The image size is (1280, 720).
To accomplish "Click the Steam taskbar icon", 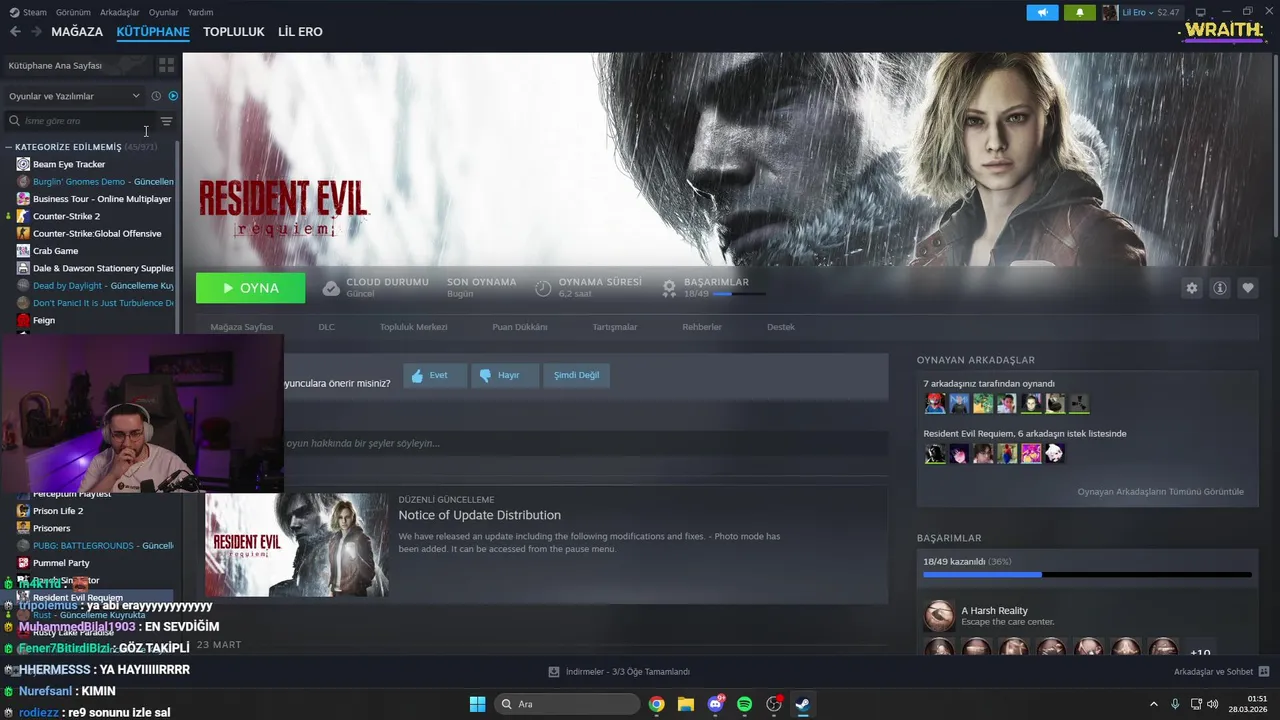I will [802, 704].
